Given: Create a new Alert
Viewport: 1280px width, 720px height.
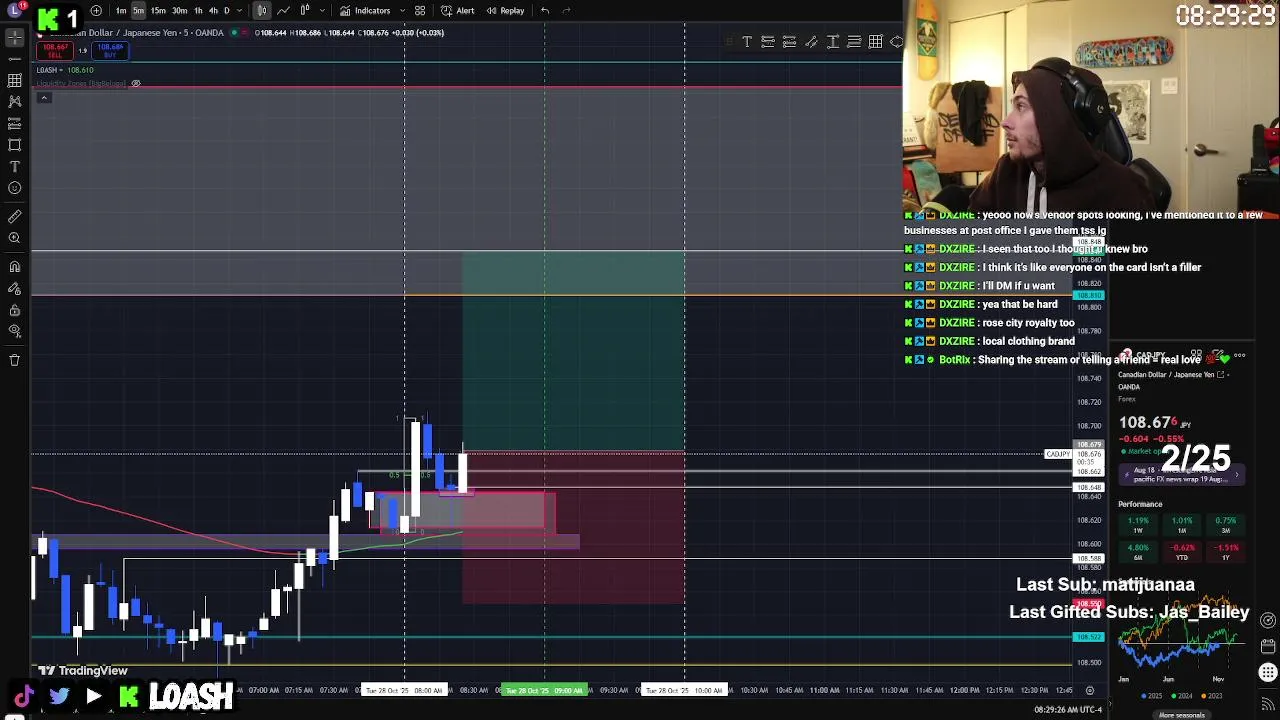Looking at the screenshot, I should [458, 11].
